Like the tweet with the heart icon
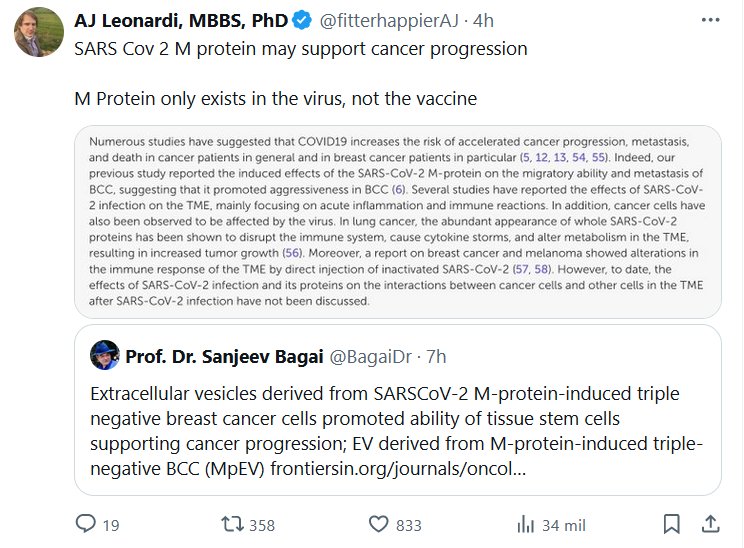 pyautogui.click(x=378, y=523)
